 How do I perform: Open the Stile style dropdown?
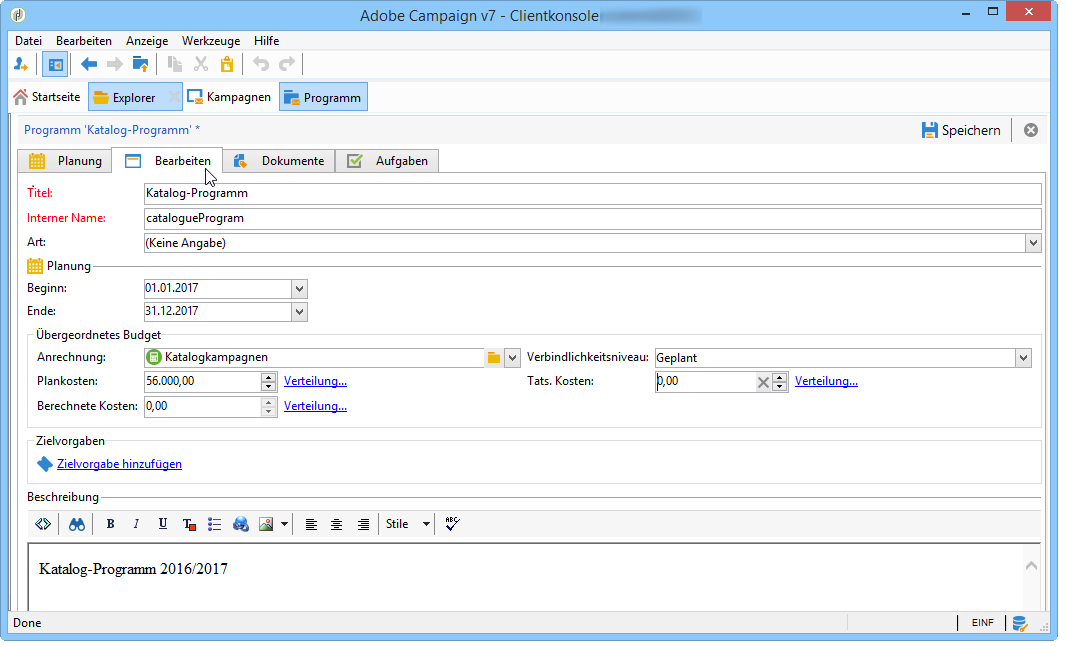[408, 525]
